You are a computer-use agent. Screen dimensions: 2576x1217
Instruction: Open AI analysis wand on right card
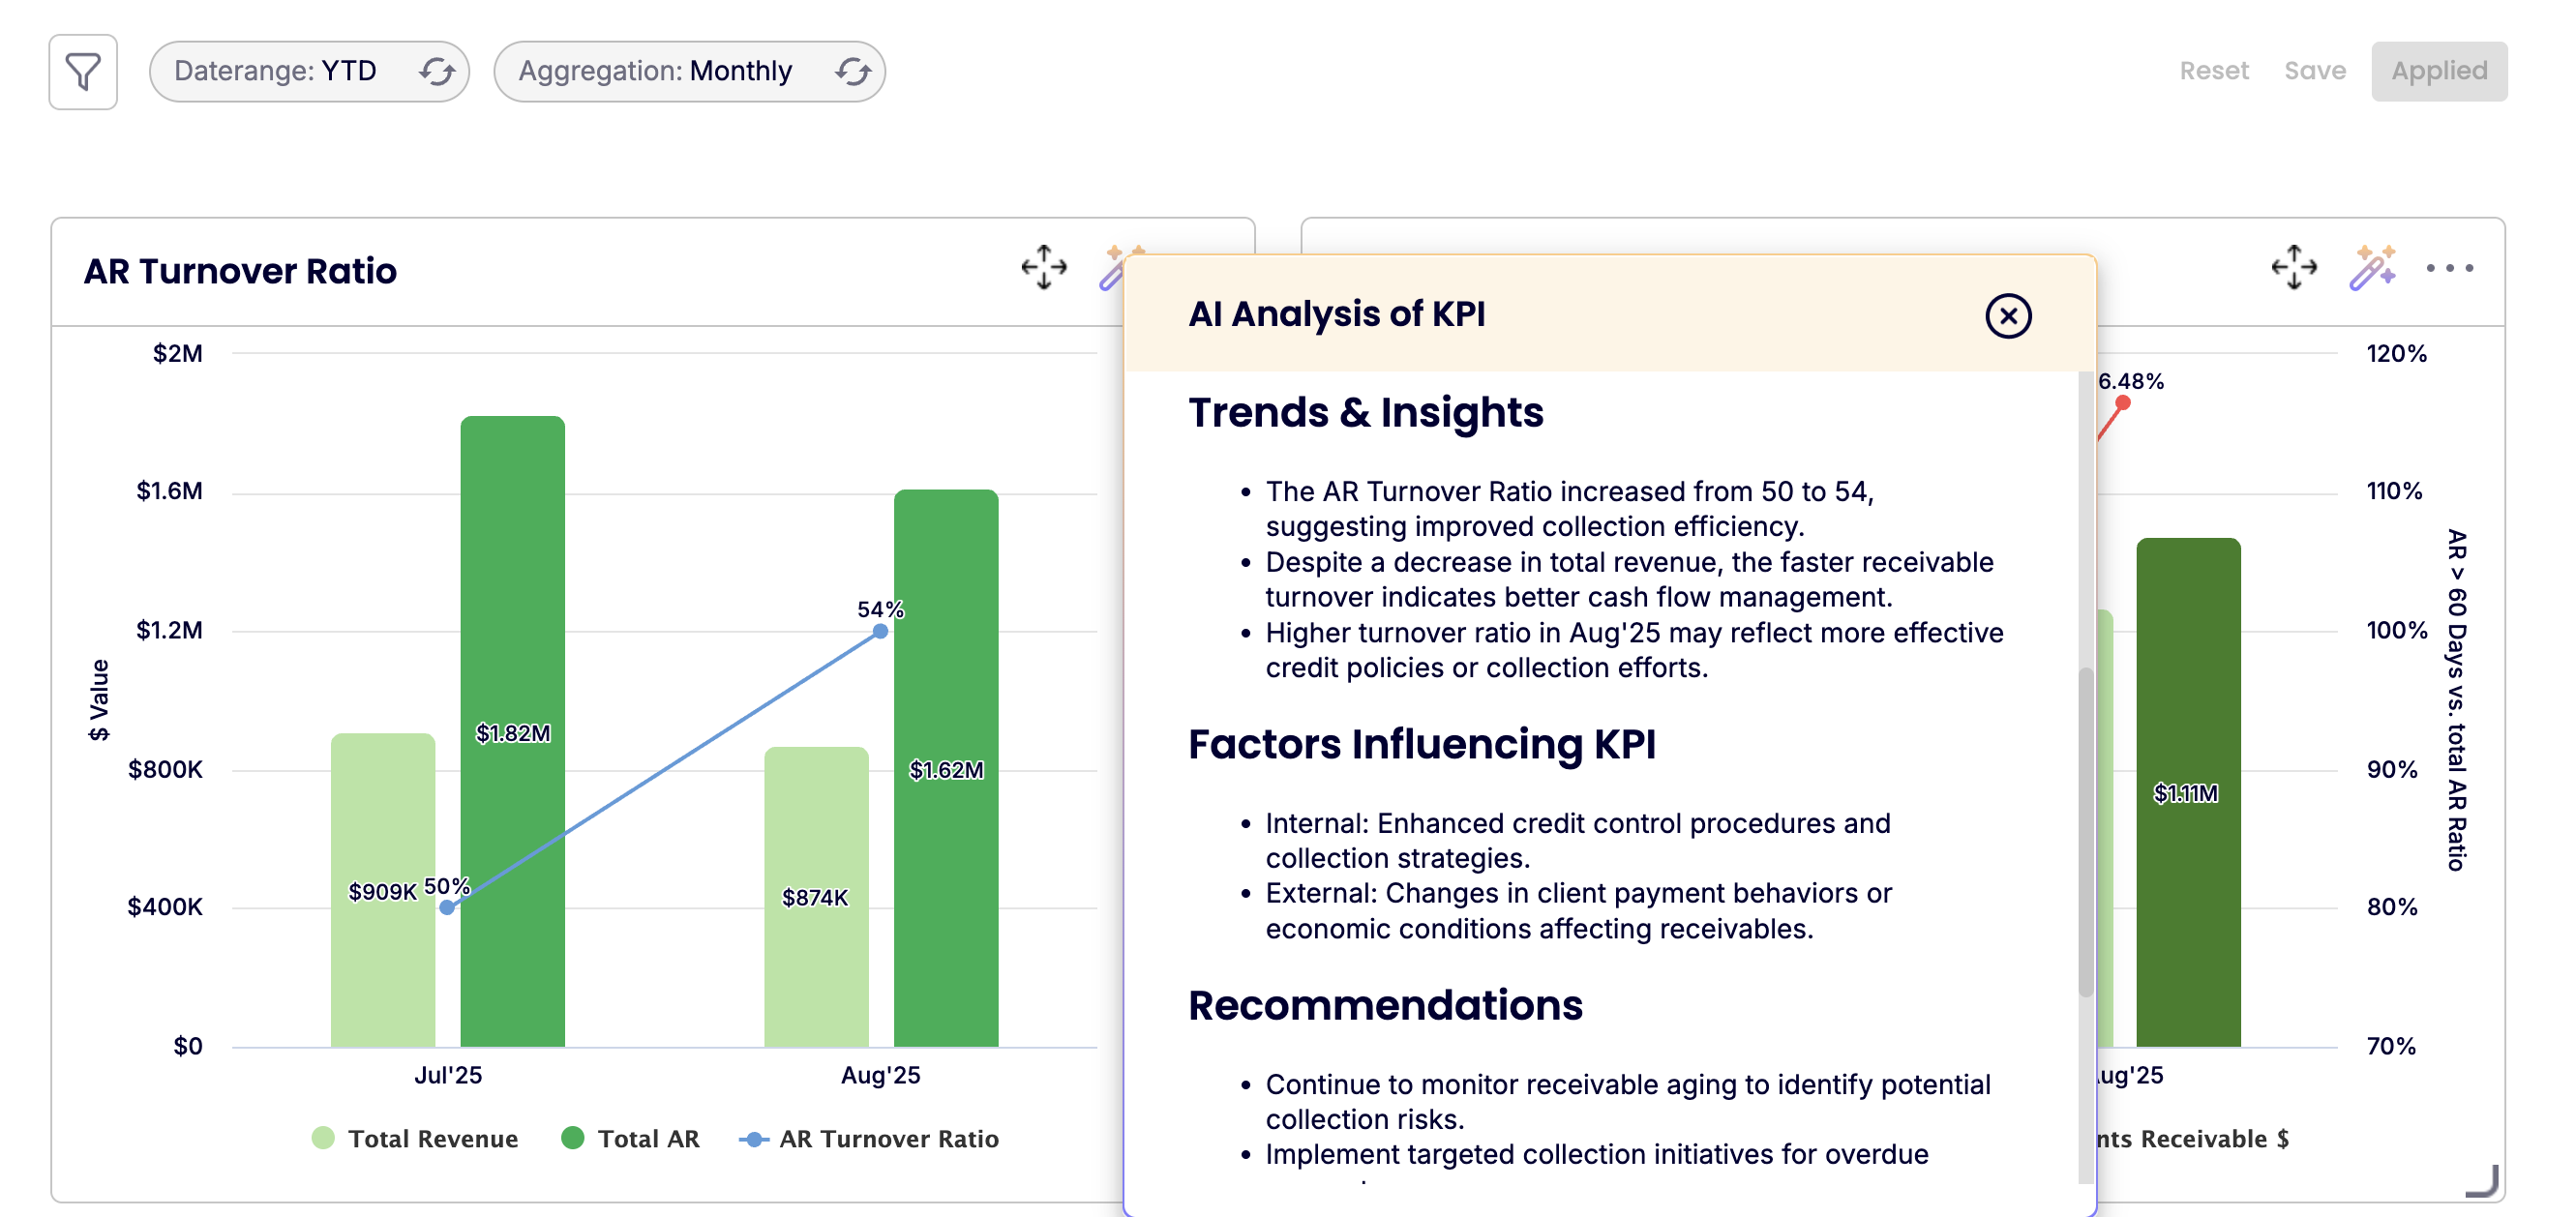pos(2372,267)
